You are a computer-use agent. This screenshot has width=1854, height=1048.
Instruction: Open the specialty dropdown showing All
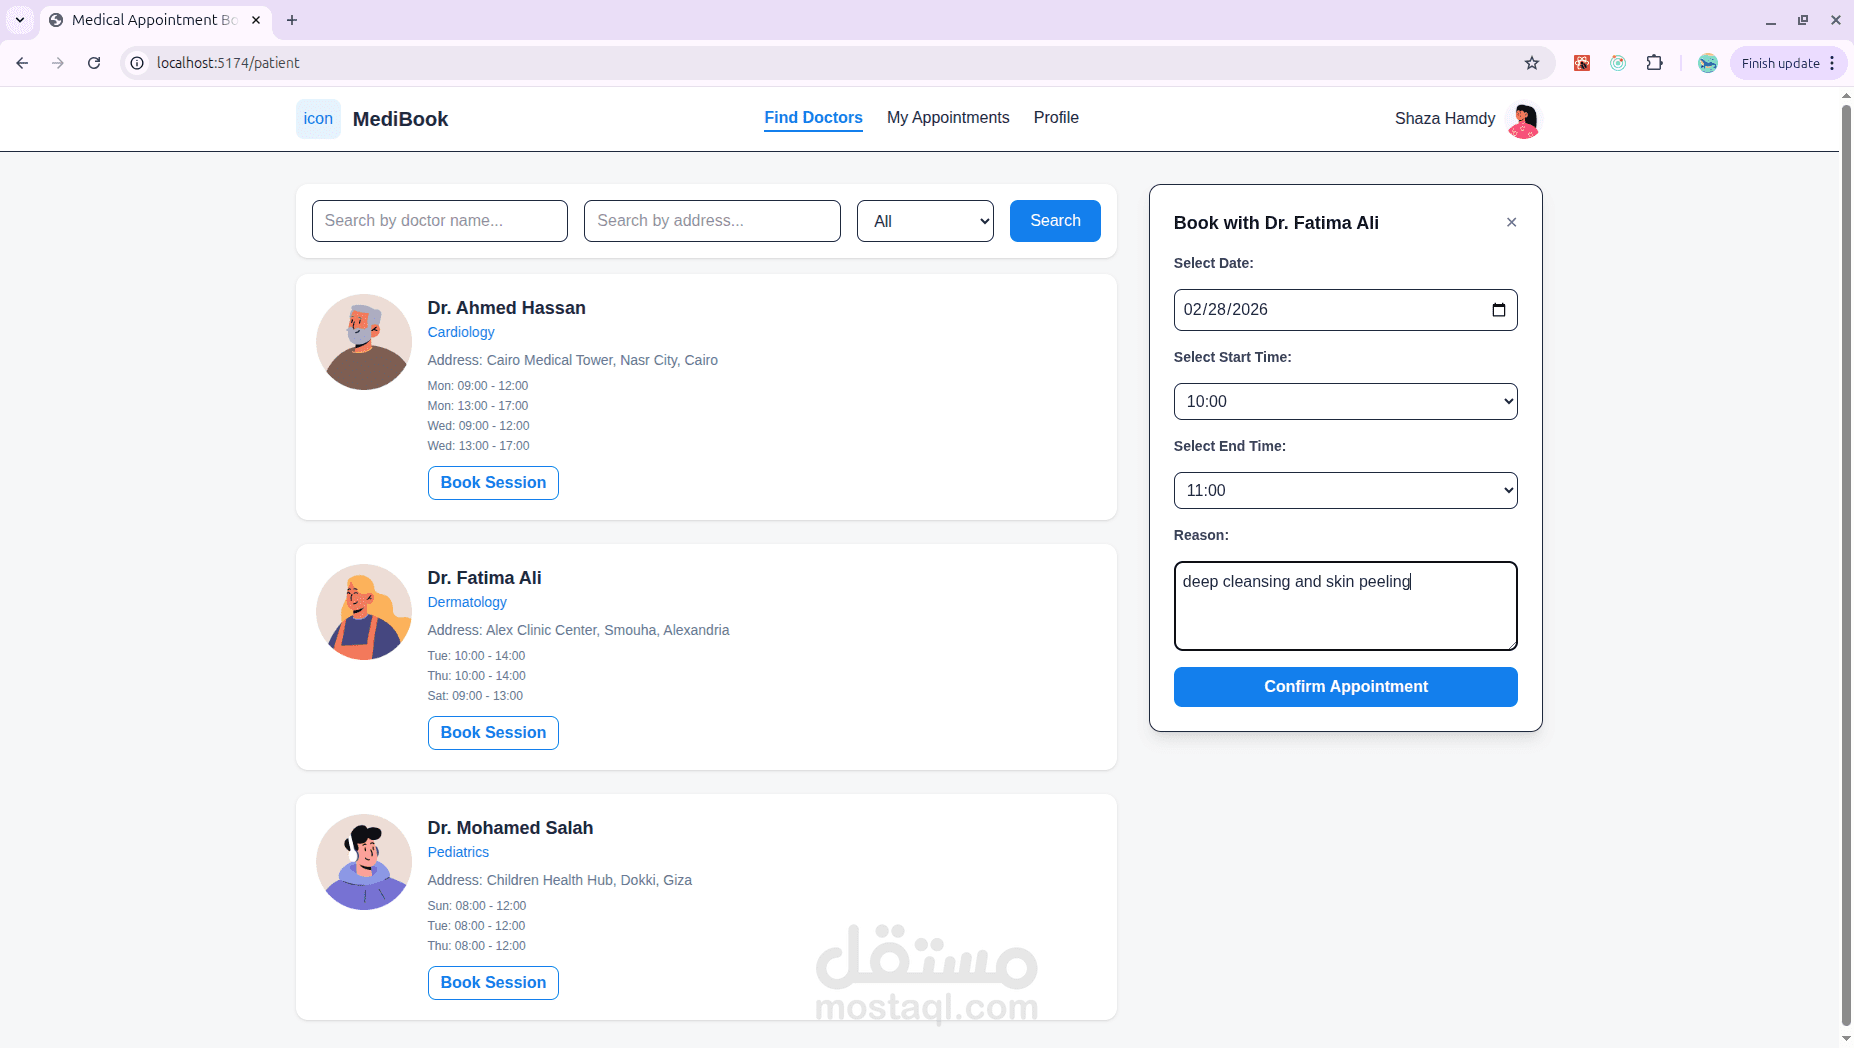tap(924, 220)
